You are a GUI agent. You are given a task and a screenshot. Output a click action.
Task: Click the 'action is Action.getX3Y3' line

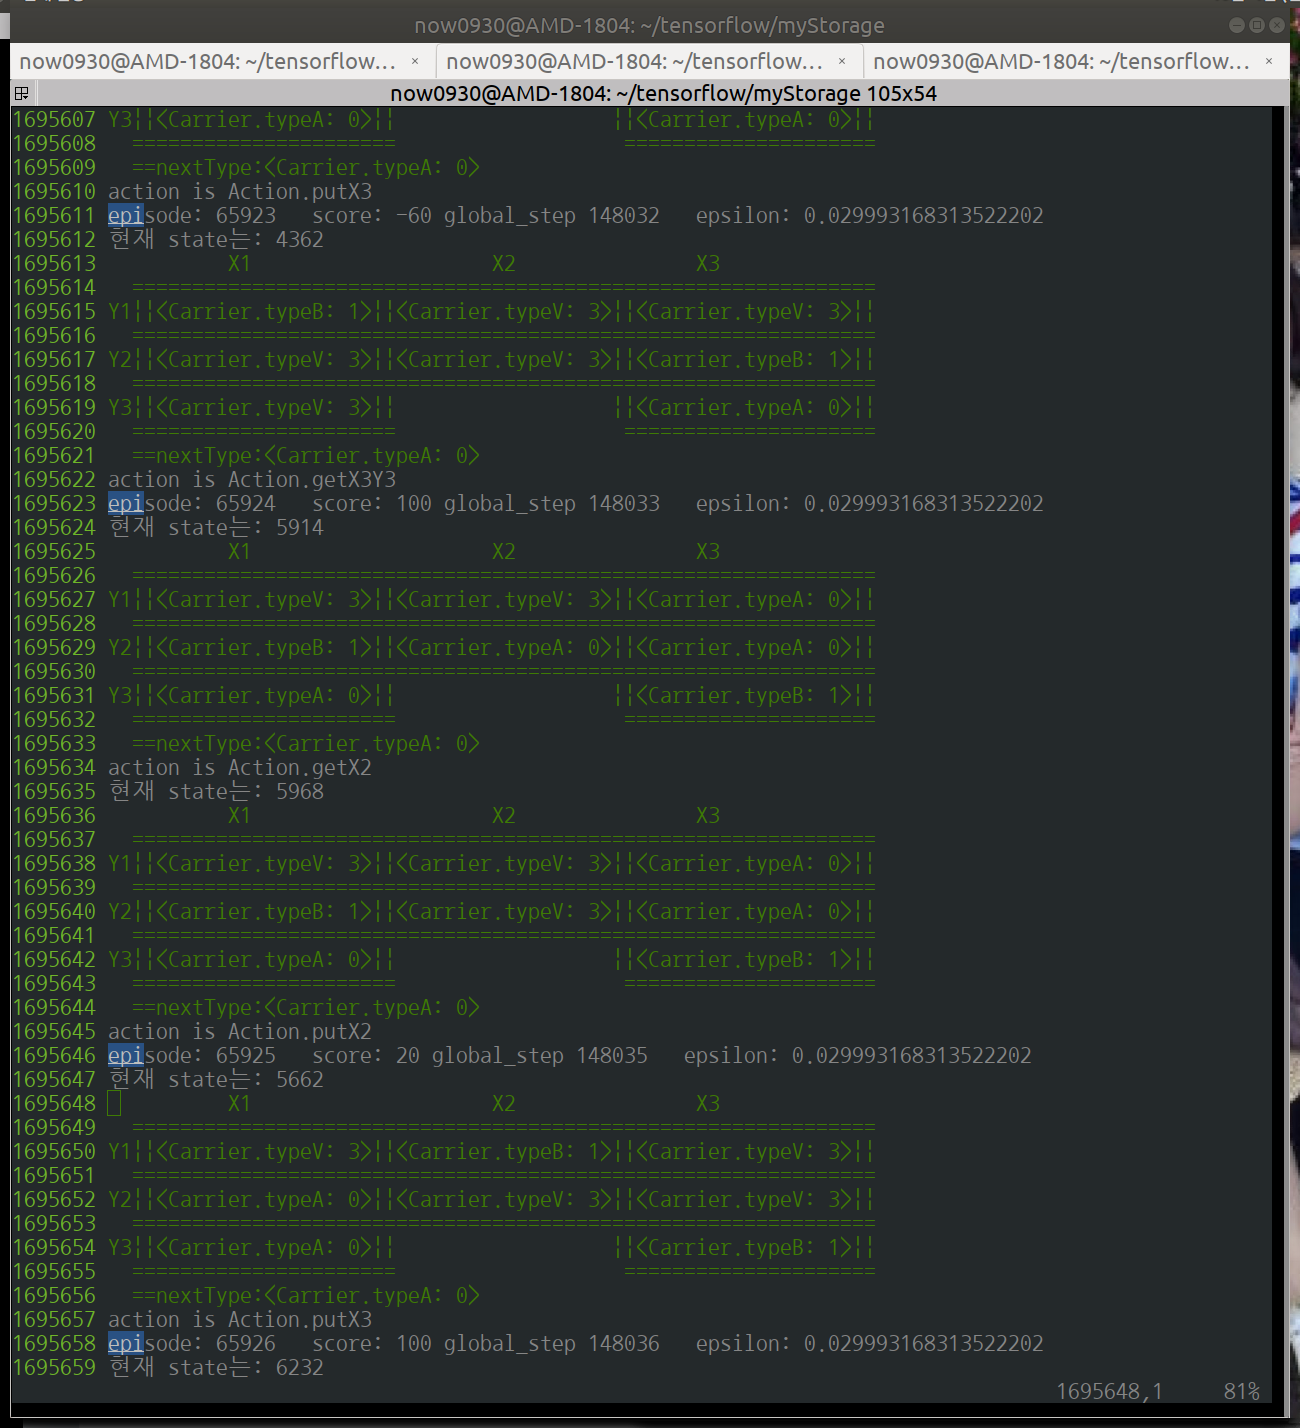click(251, 479)
